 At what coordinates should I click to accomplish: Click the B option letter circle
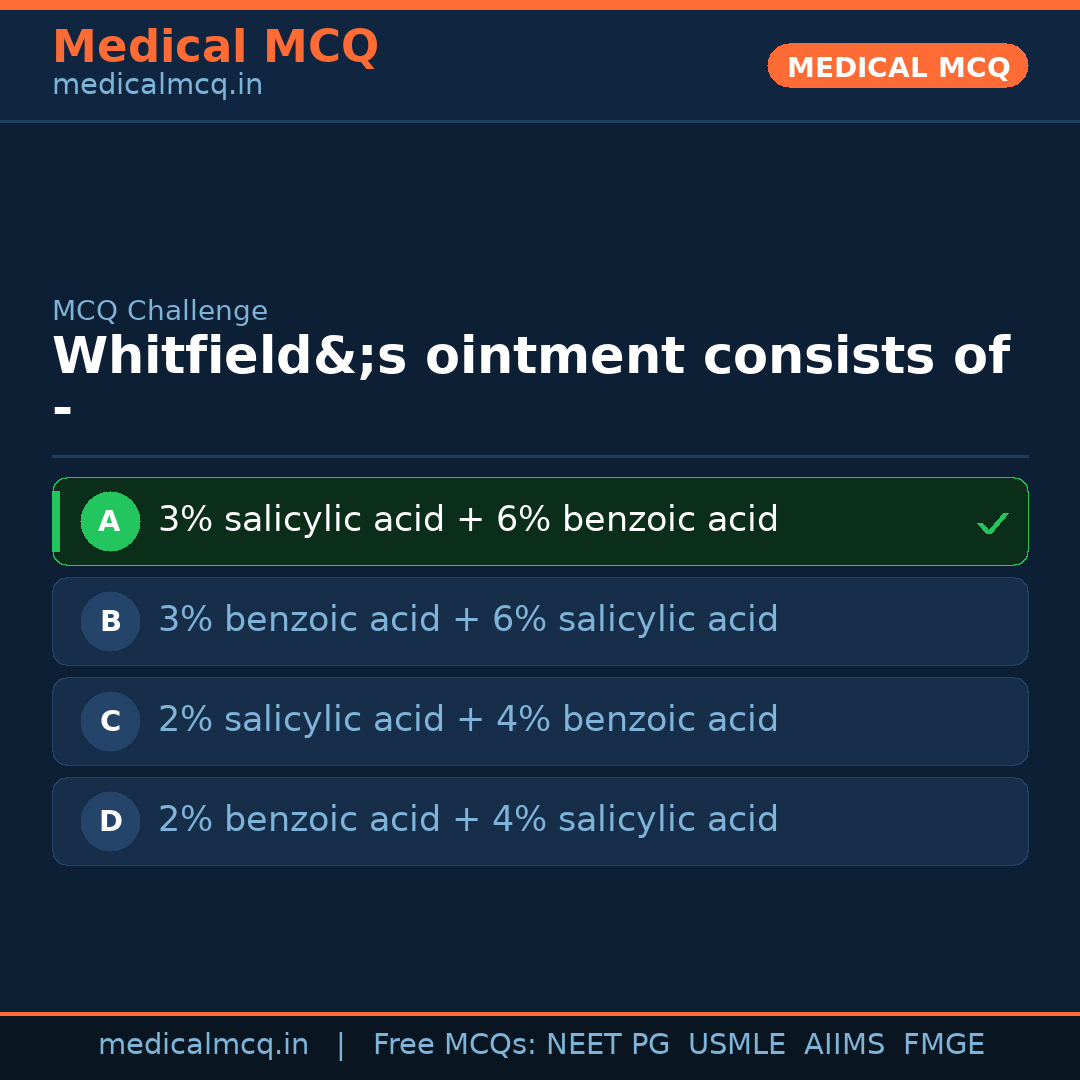click(x=110, y=621)
